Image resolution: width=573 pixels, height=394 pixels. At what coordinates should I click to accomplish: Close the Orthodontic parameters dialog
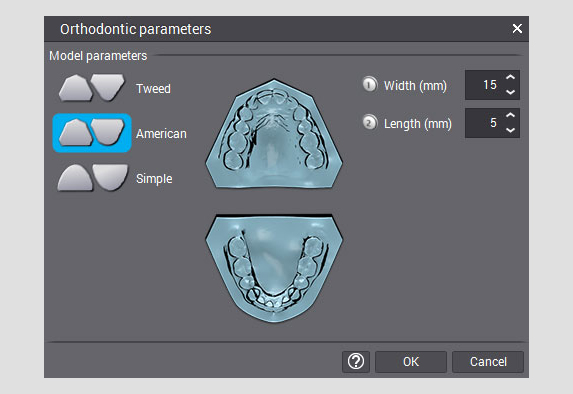click(x=517, y=29)
